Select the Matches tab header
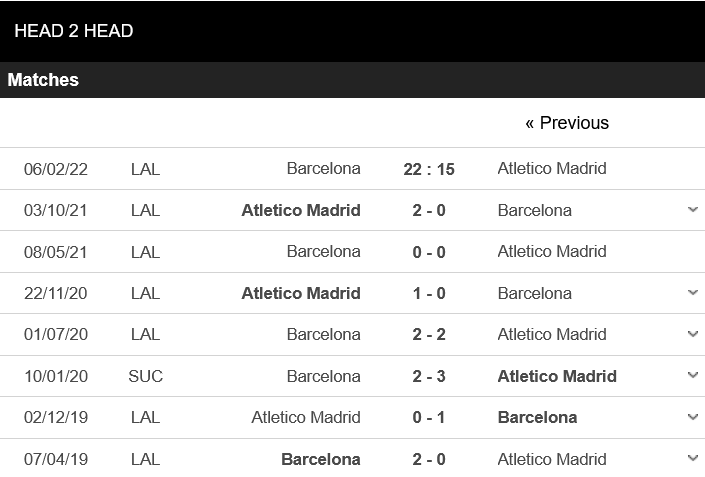 pos(43,80)
